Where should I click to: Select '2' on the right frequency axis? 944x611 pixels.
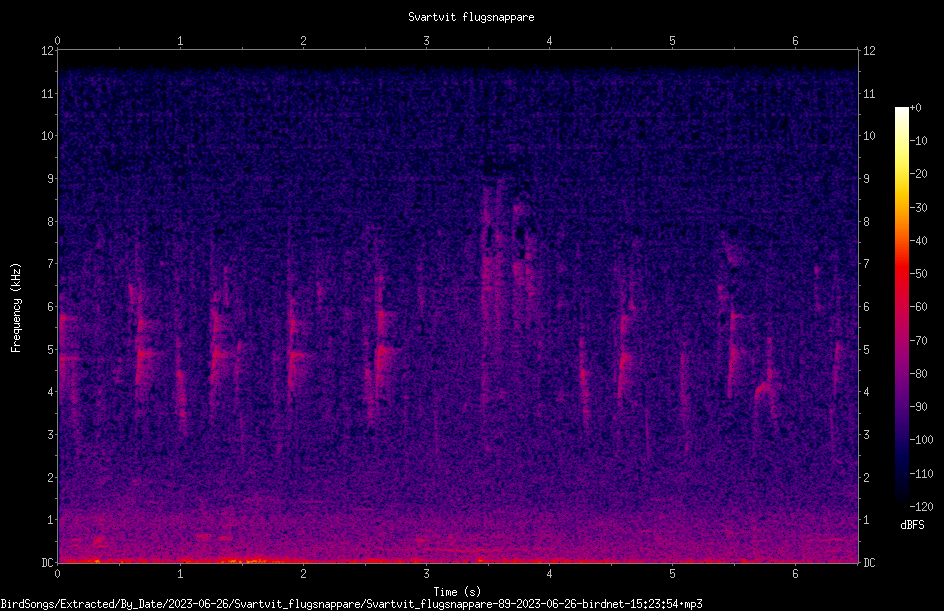point(866,477)
